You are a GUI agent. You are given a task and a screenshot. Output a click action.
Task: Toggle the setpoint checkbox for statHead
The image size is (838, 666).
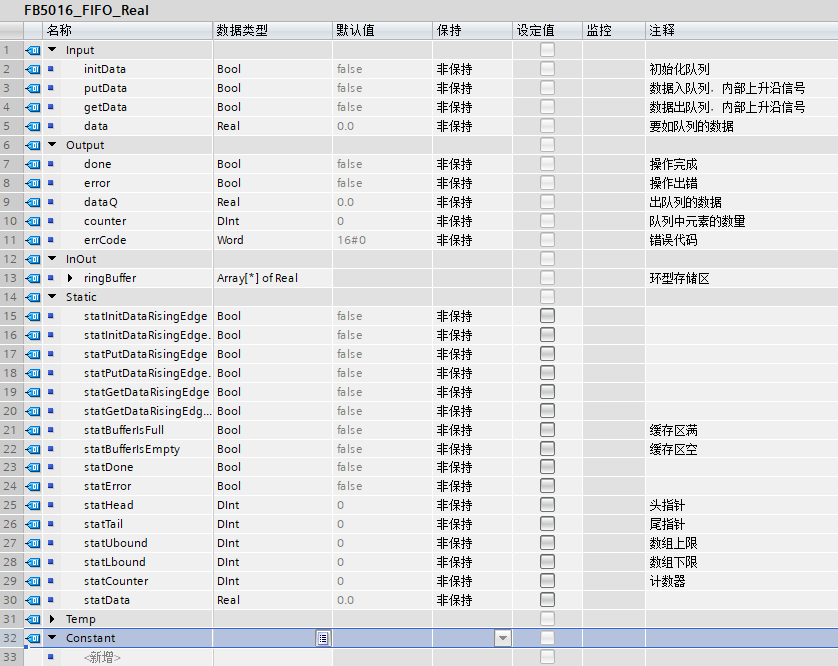click(x=547, y=505)
